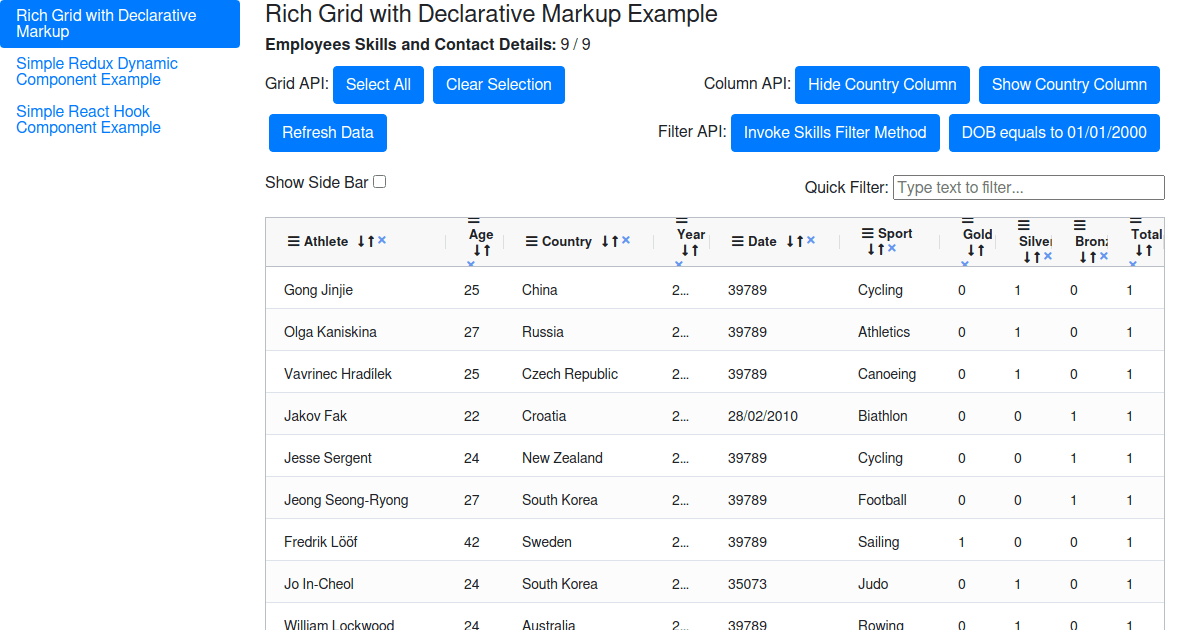Click the Quick Filter text input

[1028, 187]
